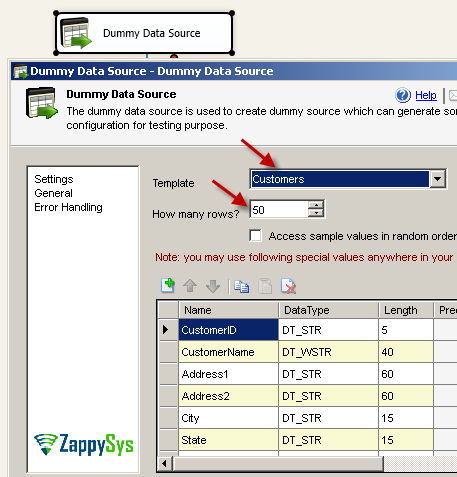Screen dimensions: 457x477
Task: Click the delete column icon
Action: pos(288,286)
